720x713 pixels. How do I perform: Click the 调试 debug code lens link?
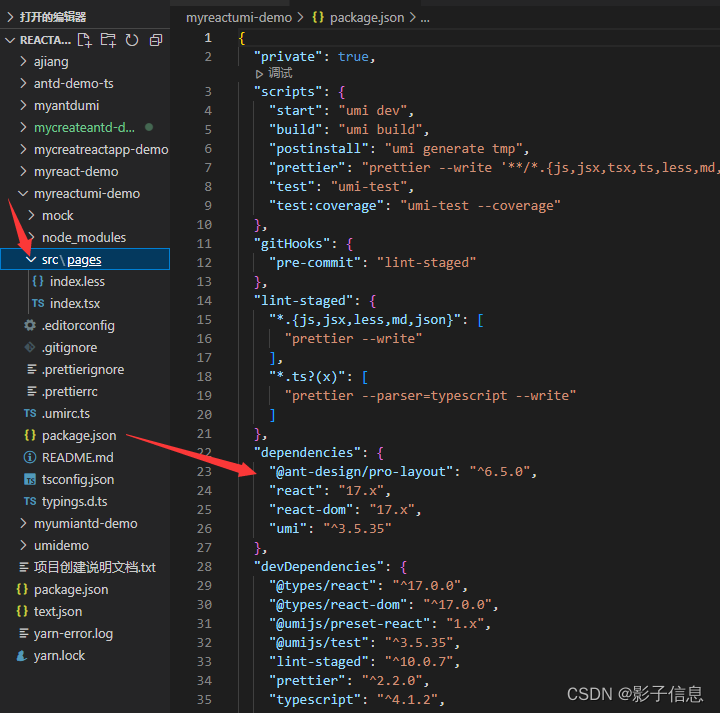tap(280, 74)
